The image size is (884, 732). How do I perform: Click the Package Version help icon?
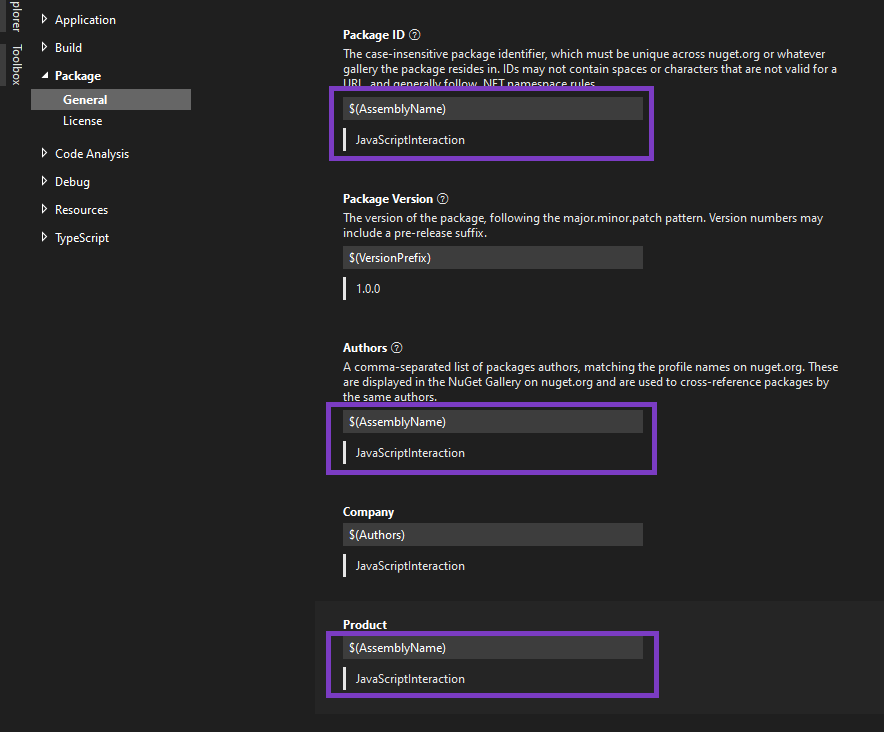[443, 199]
